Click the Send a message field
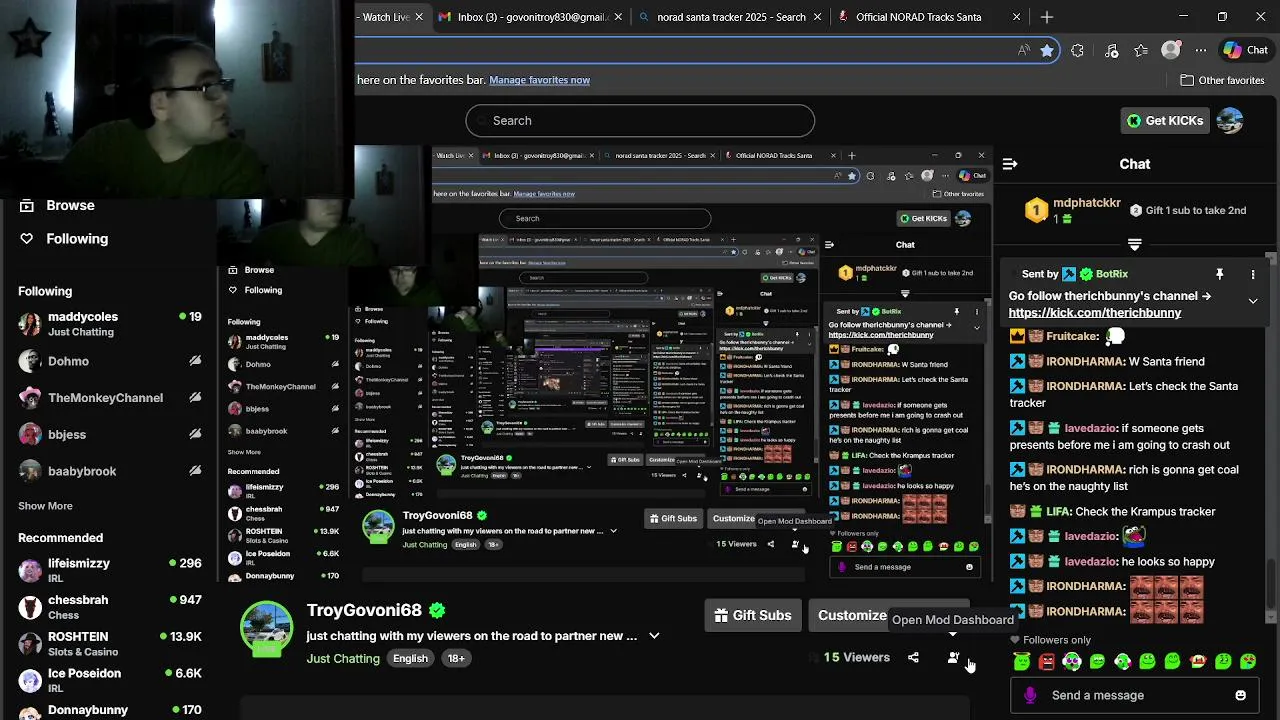 point(1135,695)
